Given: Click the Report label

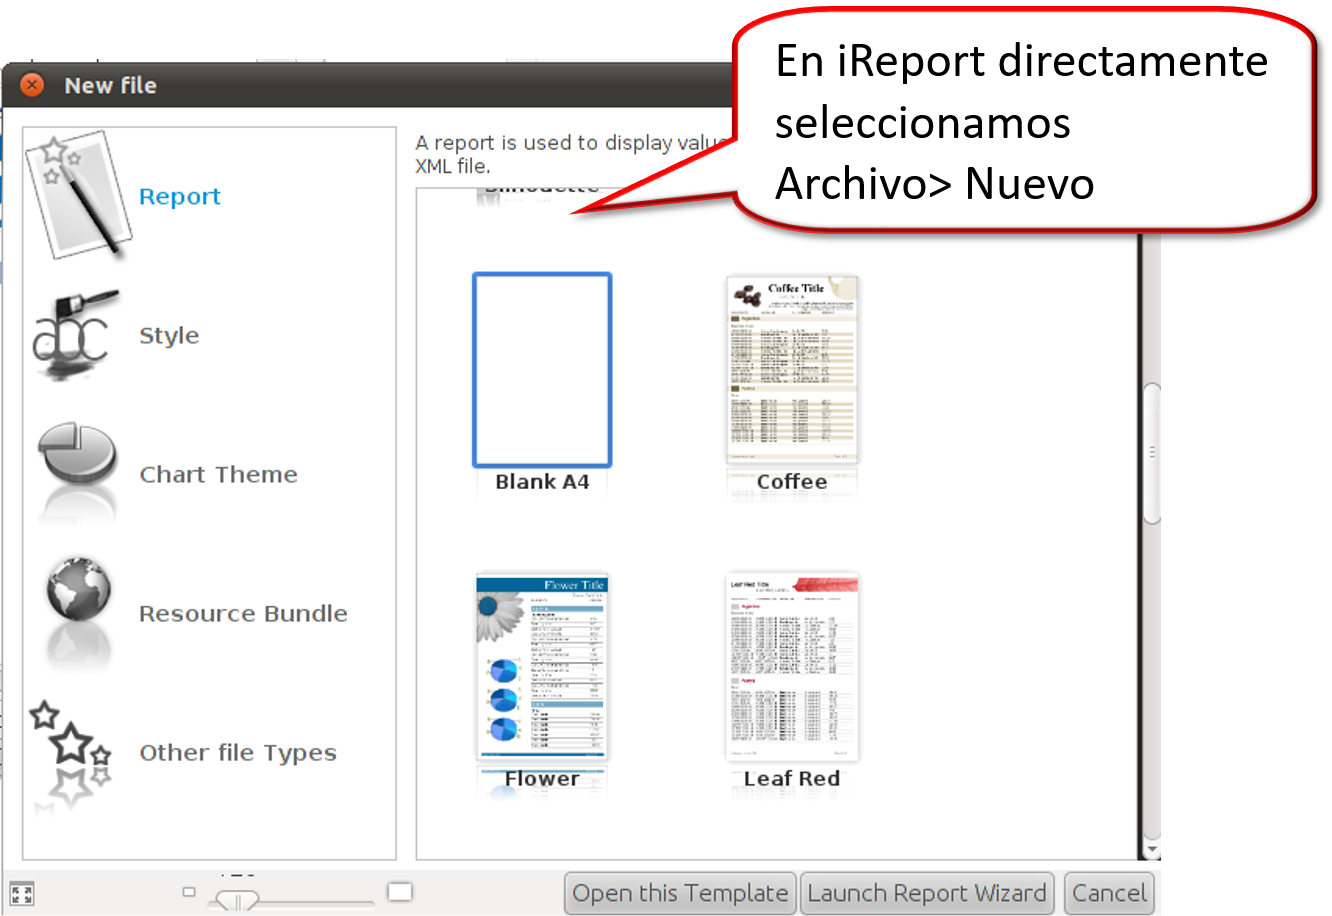Looking at the screenshot, I should click(x=180, y=197).
